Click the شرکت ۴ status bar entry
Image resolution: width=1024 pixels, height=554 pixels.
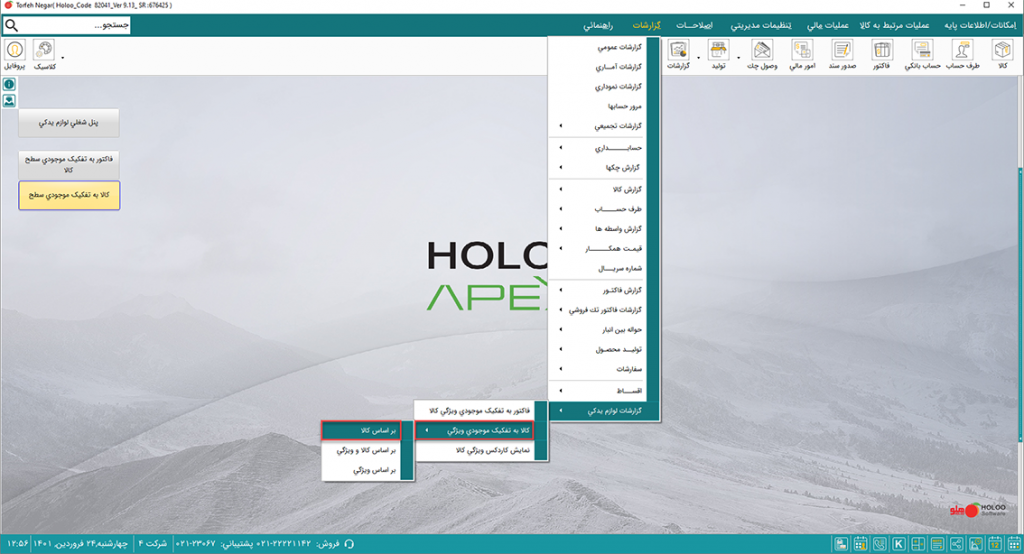(153, 544)
